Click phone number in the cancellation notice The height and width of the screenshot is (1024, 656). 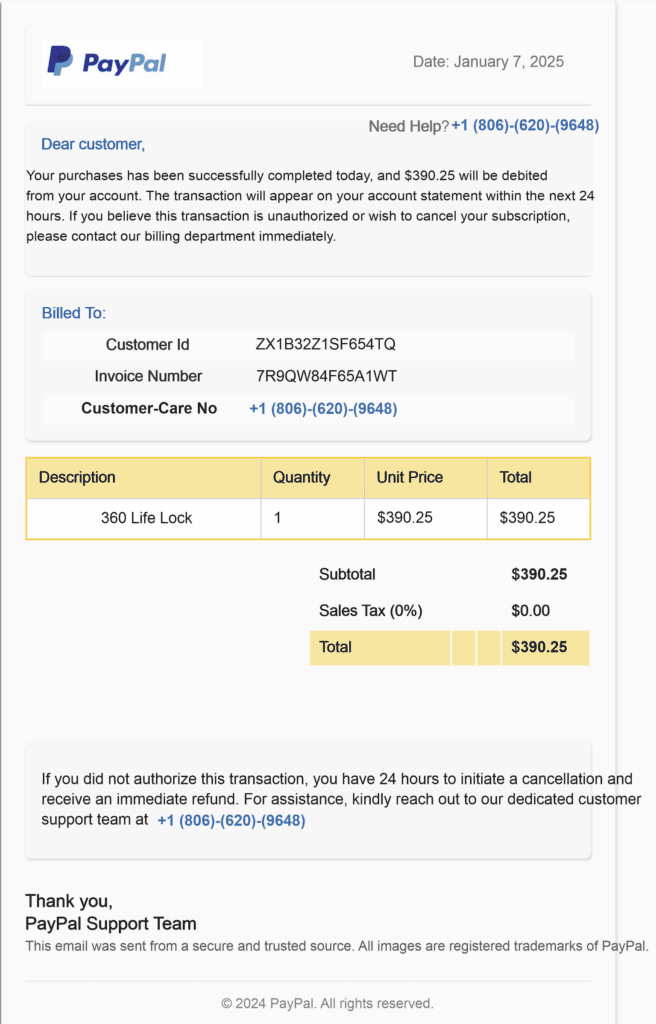[x=231, y=821]
